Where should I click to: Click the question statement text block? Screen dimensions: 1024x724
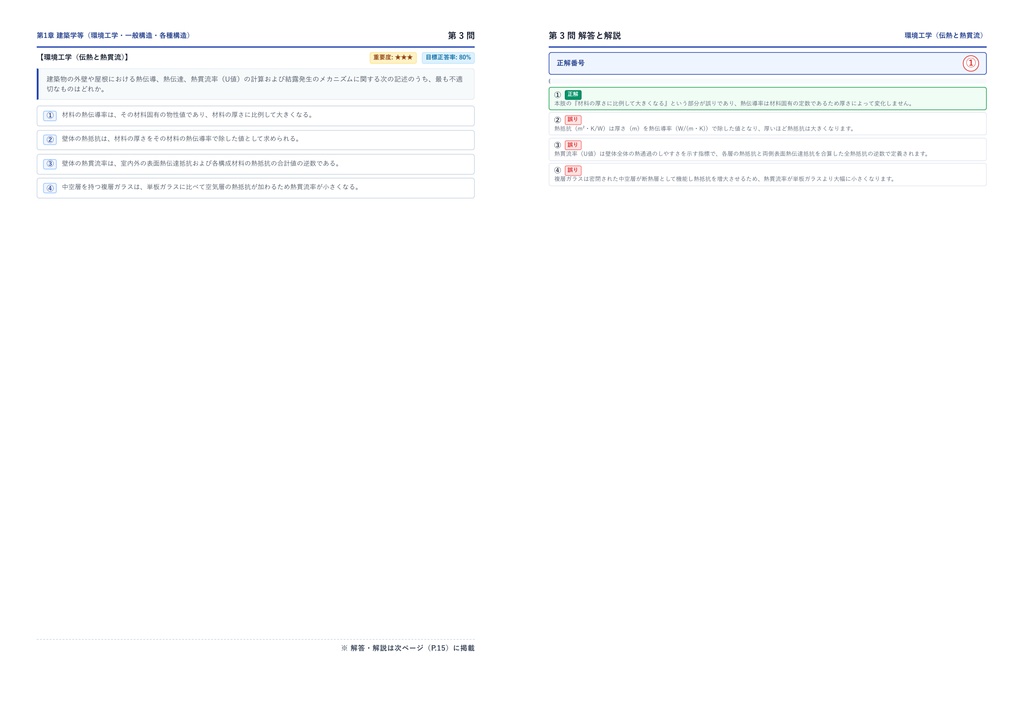(255, 84)
